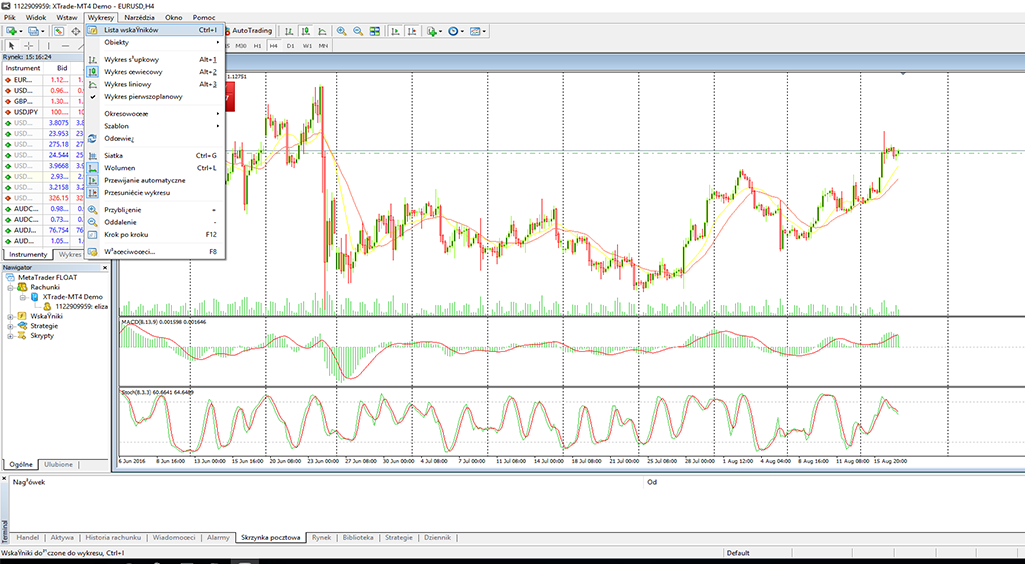Click the AutoTrading button
Image resolution: width=1025 pixels, height=564 pixels.
pos(246,31)
